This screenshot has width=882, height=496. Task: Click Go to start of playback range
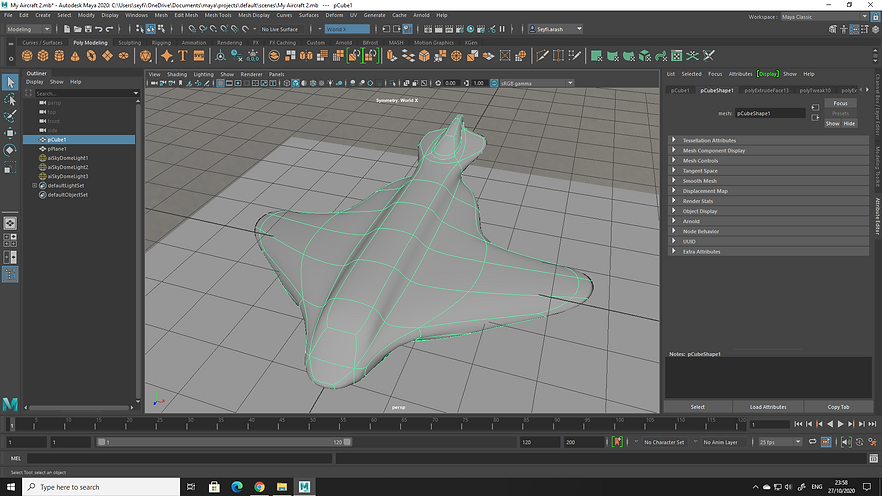[798, 424]
